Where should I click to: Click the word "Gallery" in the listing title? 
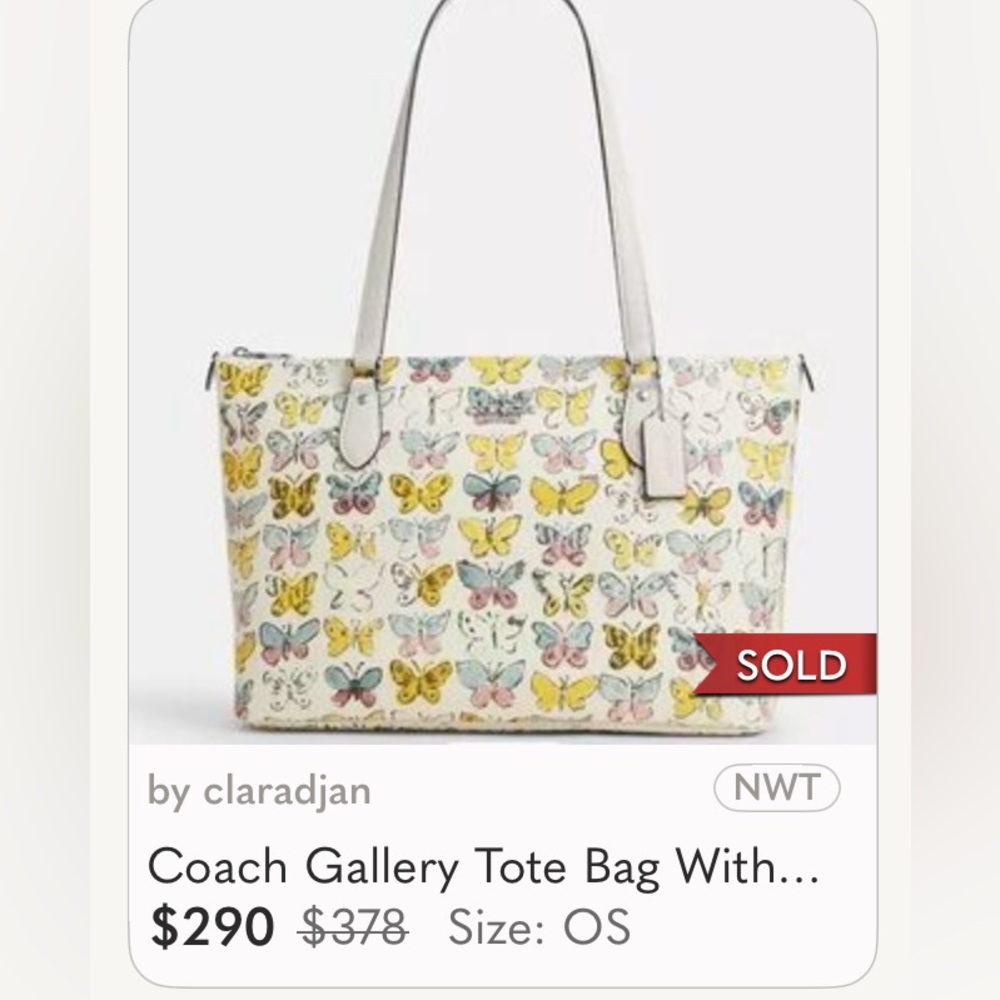click(382, 869)
